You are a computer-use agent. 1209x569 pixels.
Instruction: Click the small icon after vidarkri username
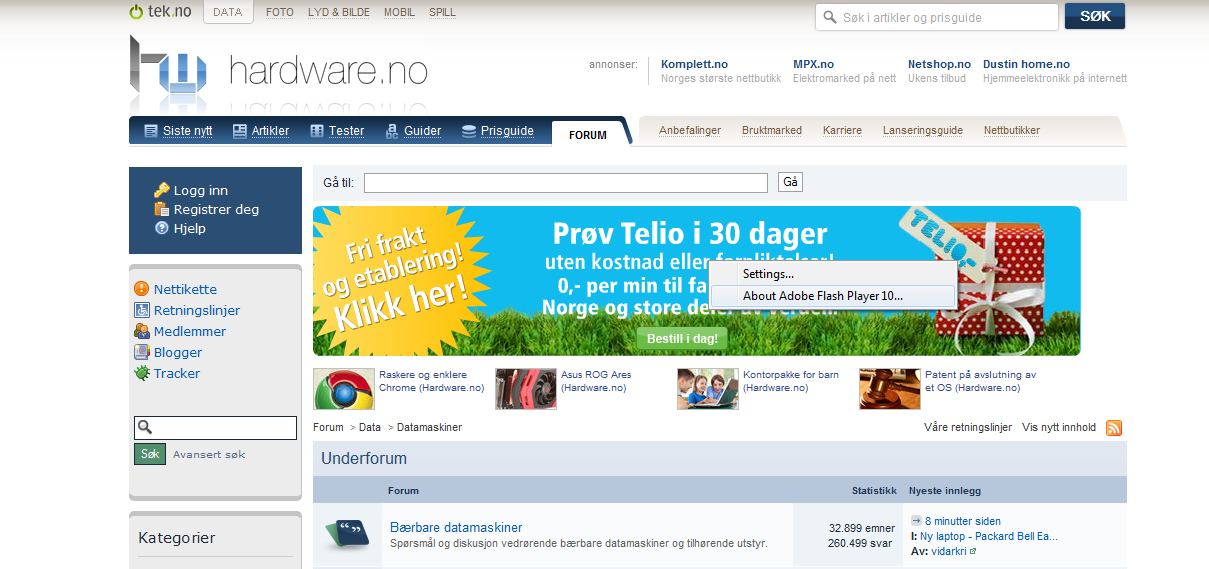[972, 551]
